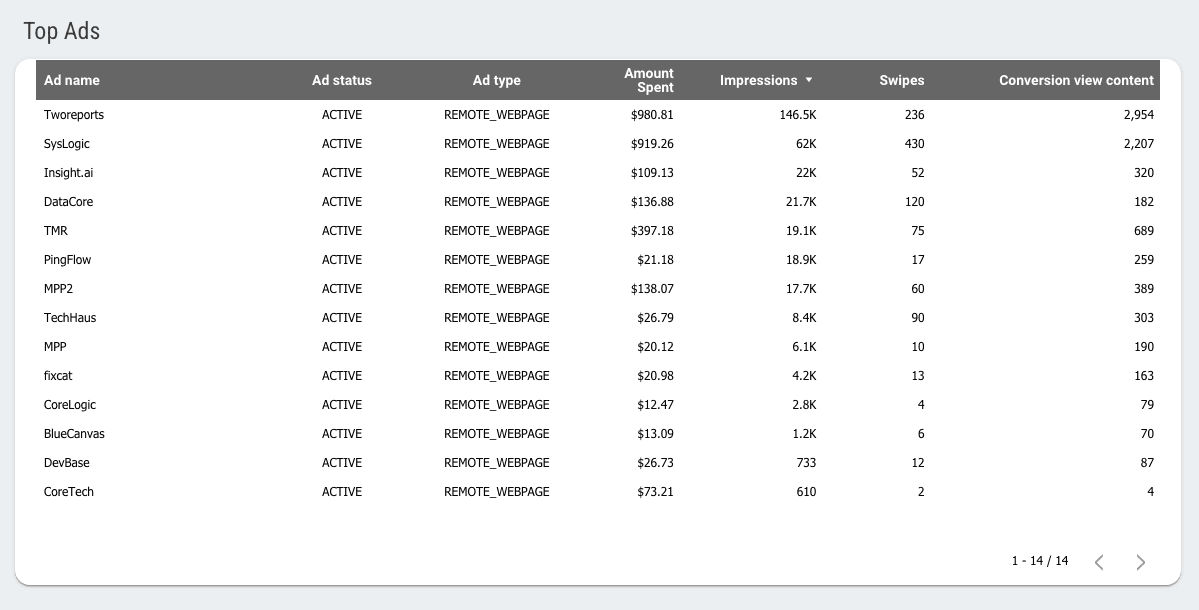Click the right pagination chevron arrow

1140,561
